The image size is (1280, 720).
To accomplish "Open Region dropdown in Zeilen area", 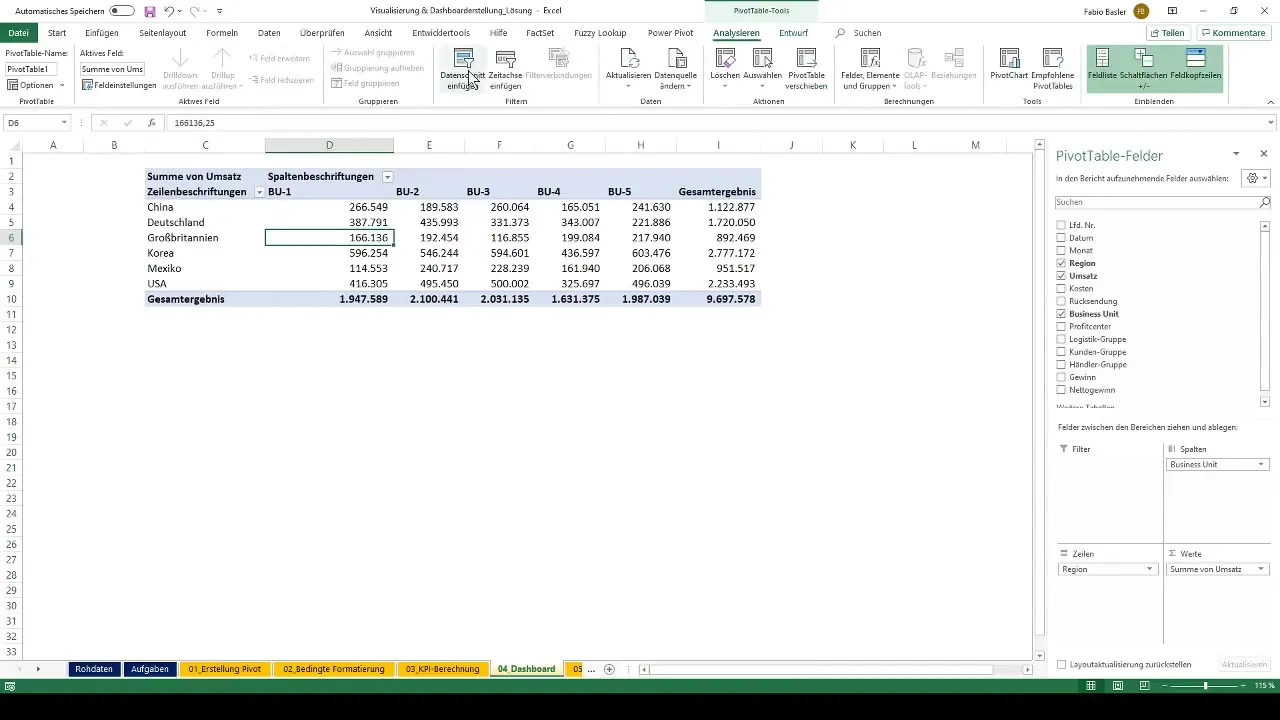I will (x=1150, y=569).
